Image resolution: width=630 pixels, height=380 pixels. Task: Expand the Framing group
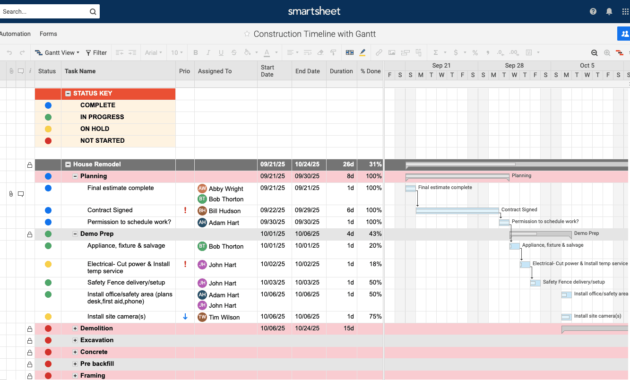coord(75,376)
